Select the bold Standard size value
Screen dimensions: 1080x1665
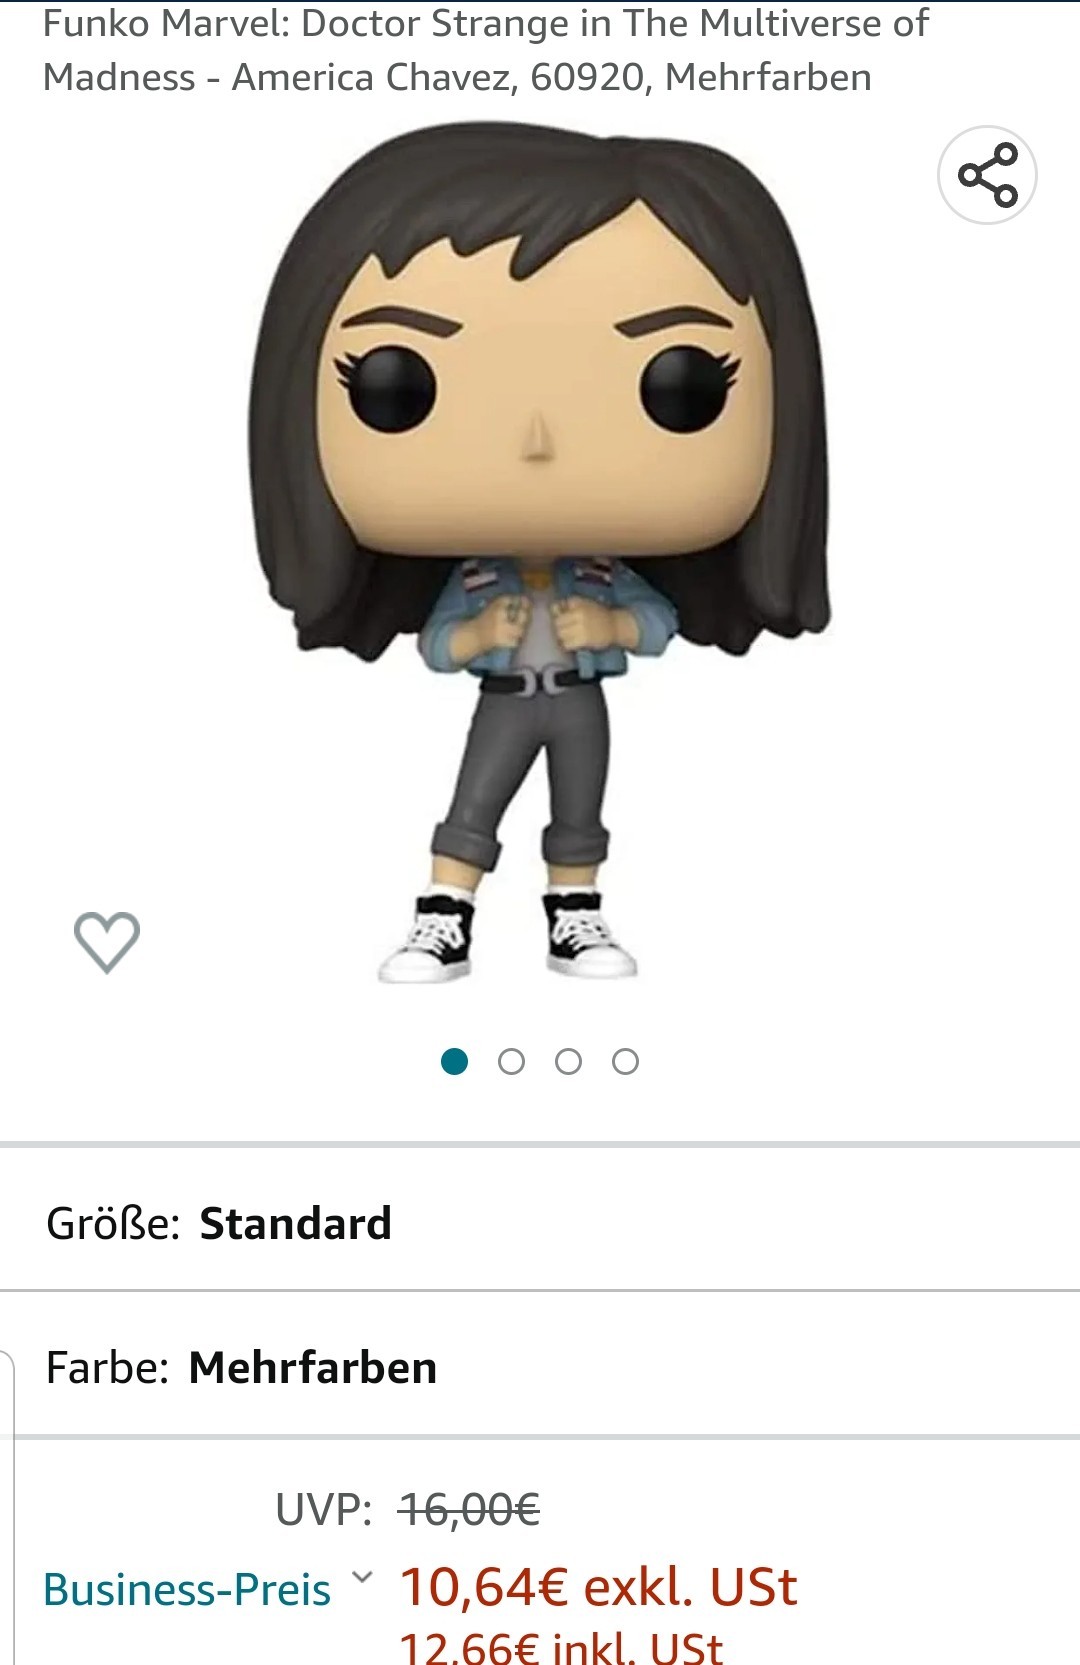pyautogui.click(x=296, y=1223)
